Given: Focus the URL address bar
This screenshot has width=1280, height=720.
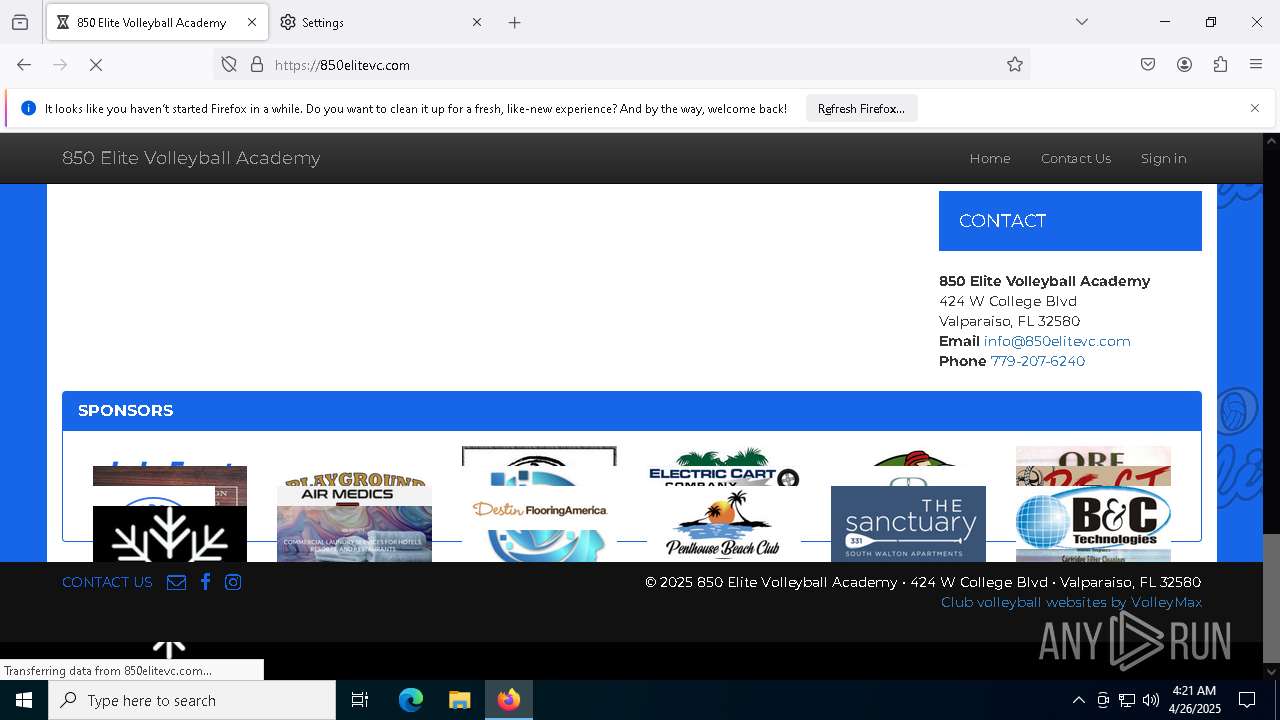Looking at the screenshot, I should [620, 65].
